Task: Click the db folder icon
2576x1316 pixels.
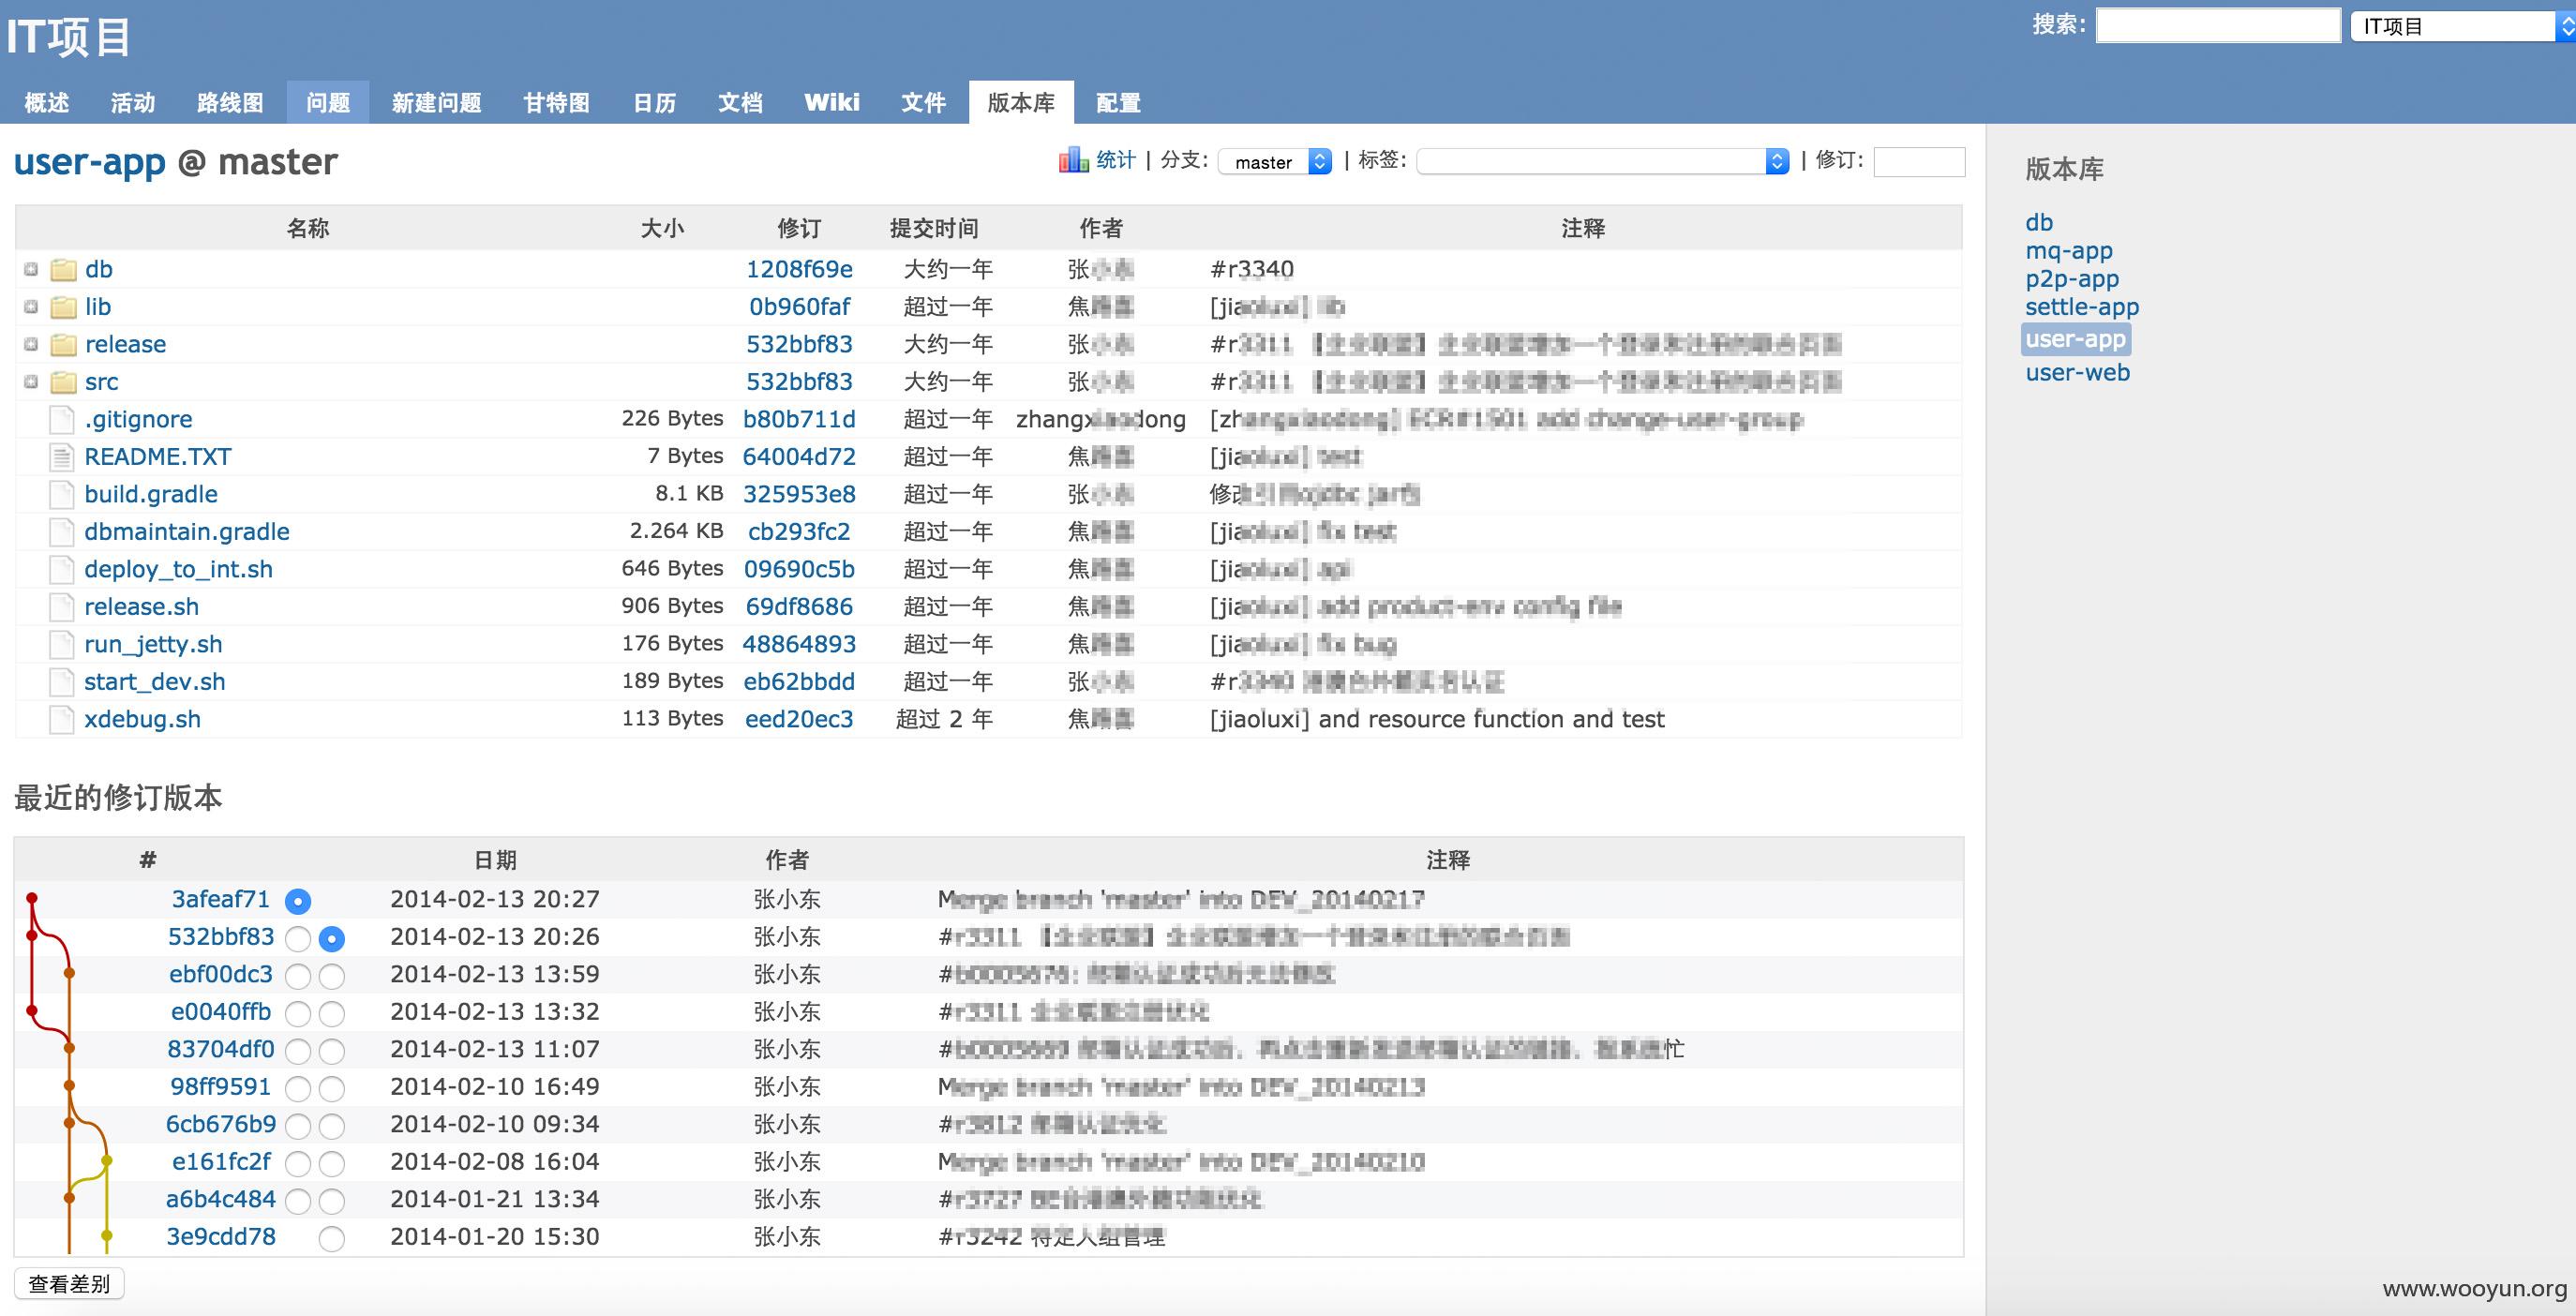Action: click(64, 269)
